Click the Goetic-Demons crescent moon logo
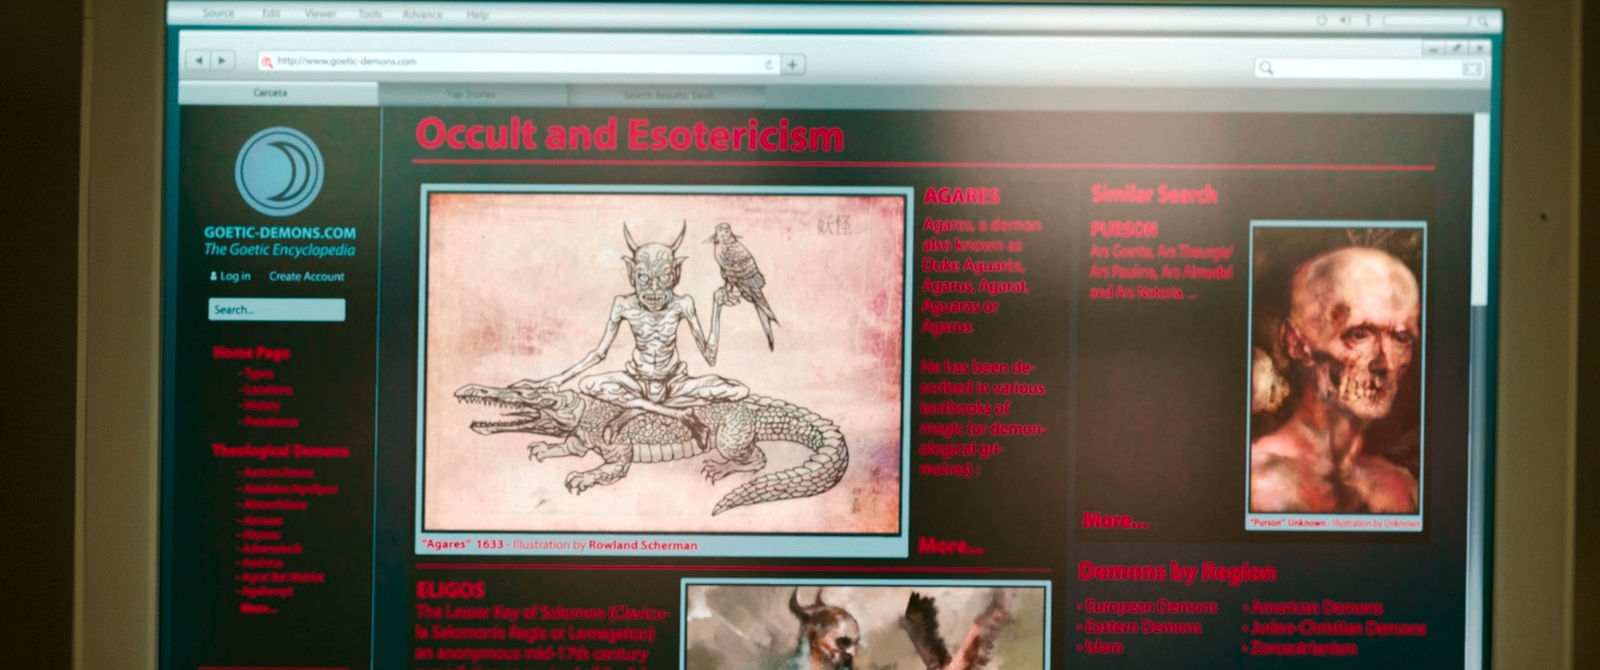 279,172
